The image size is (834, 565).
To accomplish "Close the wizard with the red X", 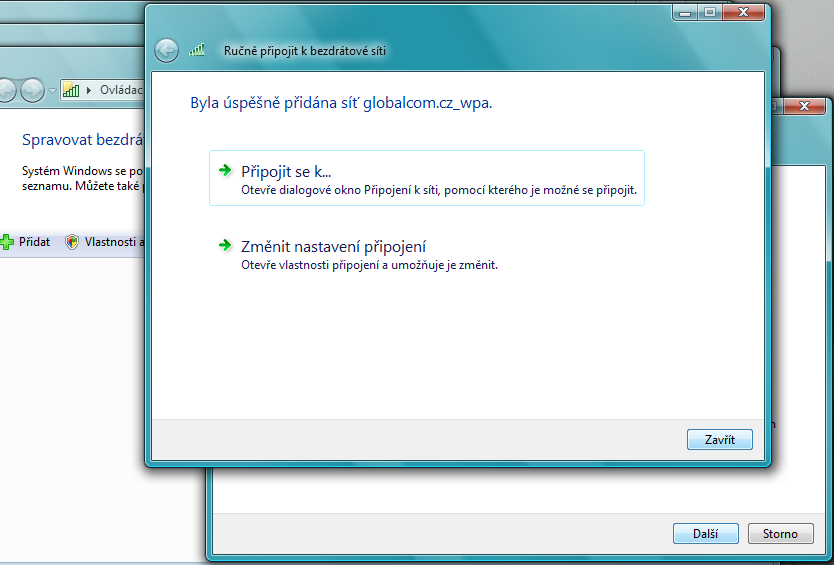I will click(x=745, y=13).
